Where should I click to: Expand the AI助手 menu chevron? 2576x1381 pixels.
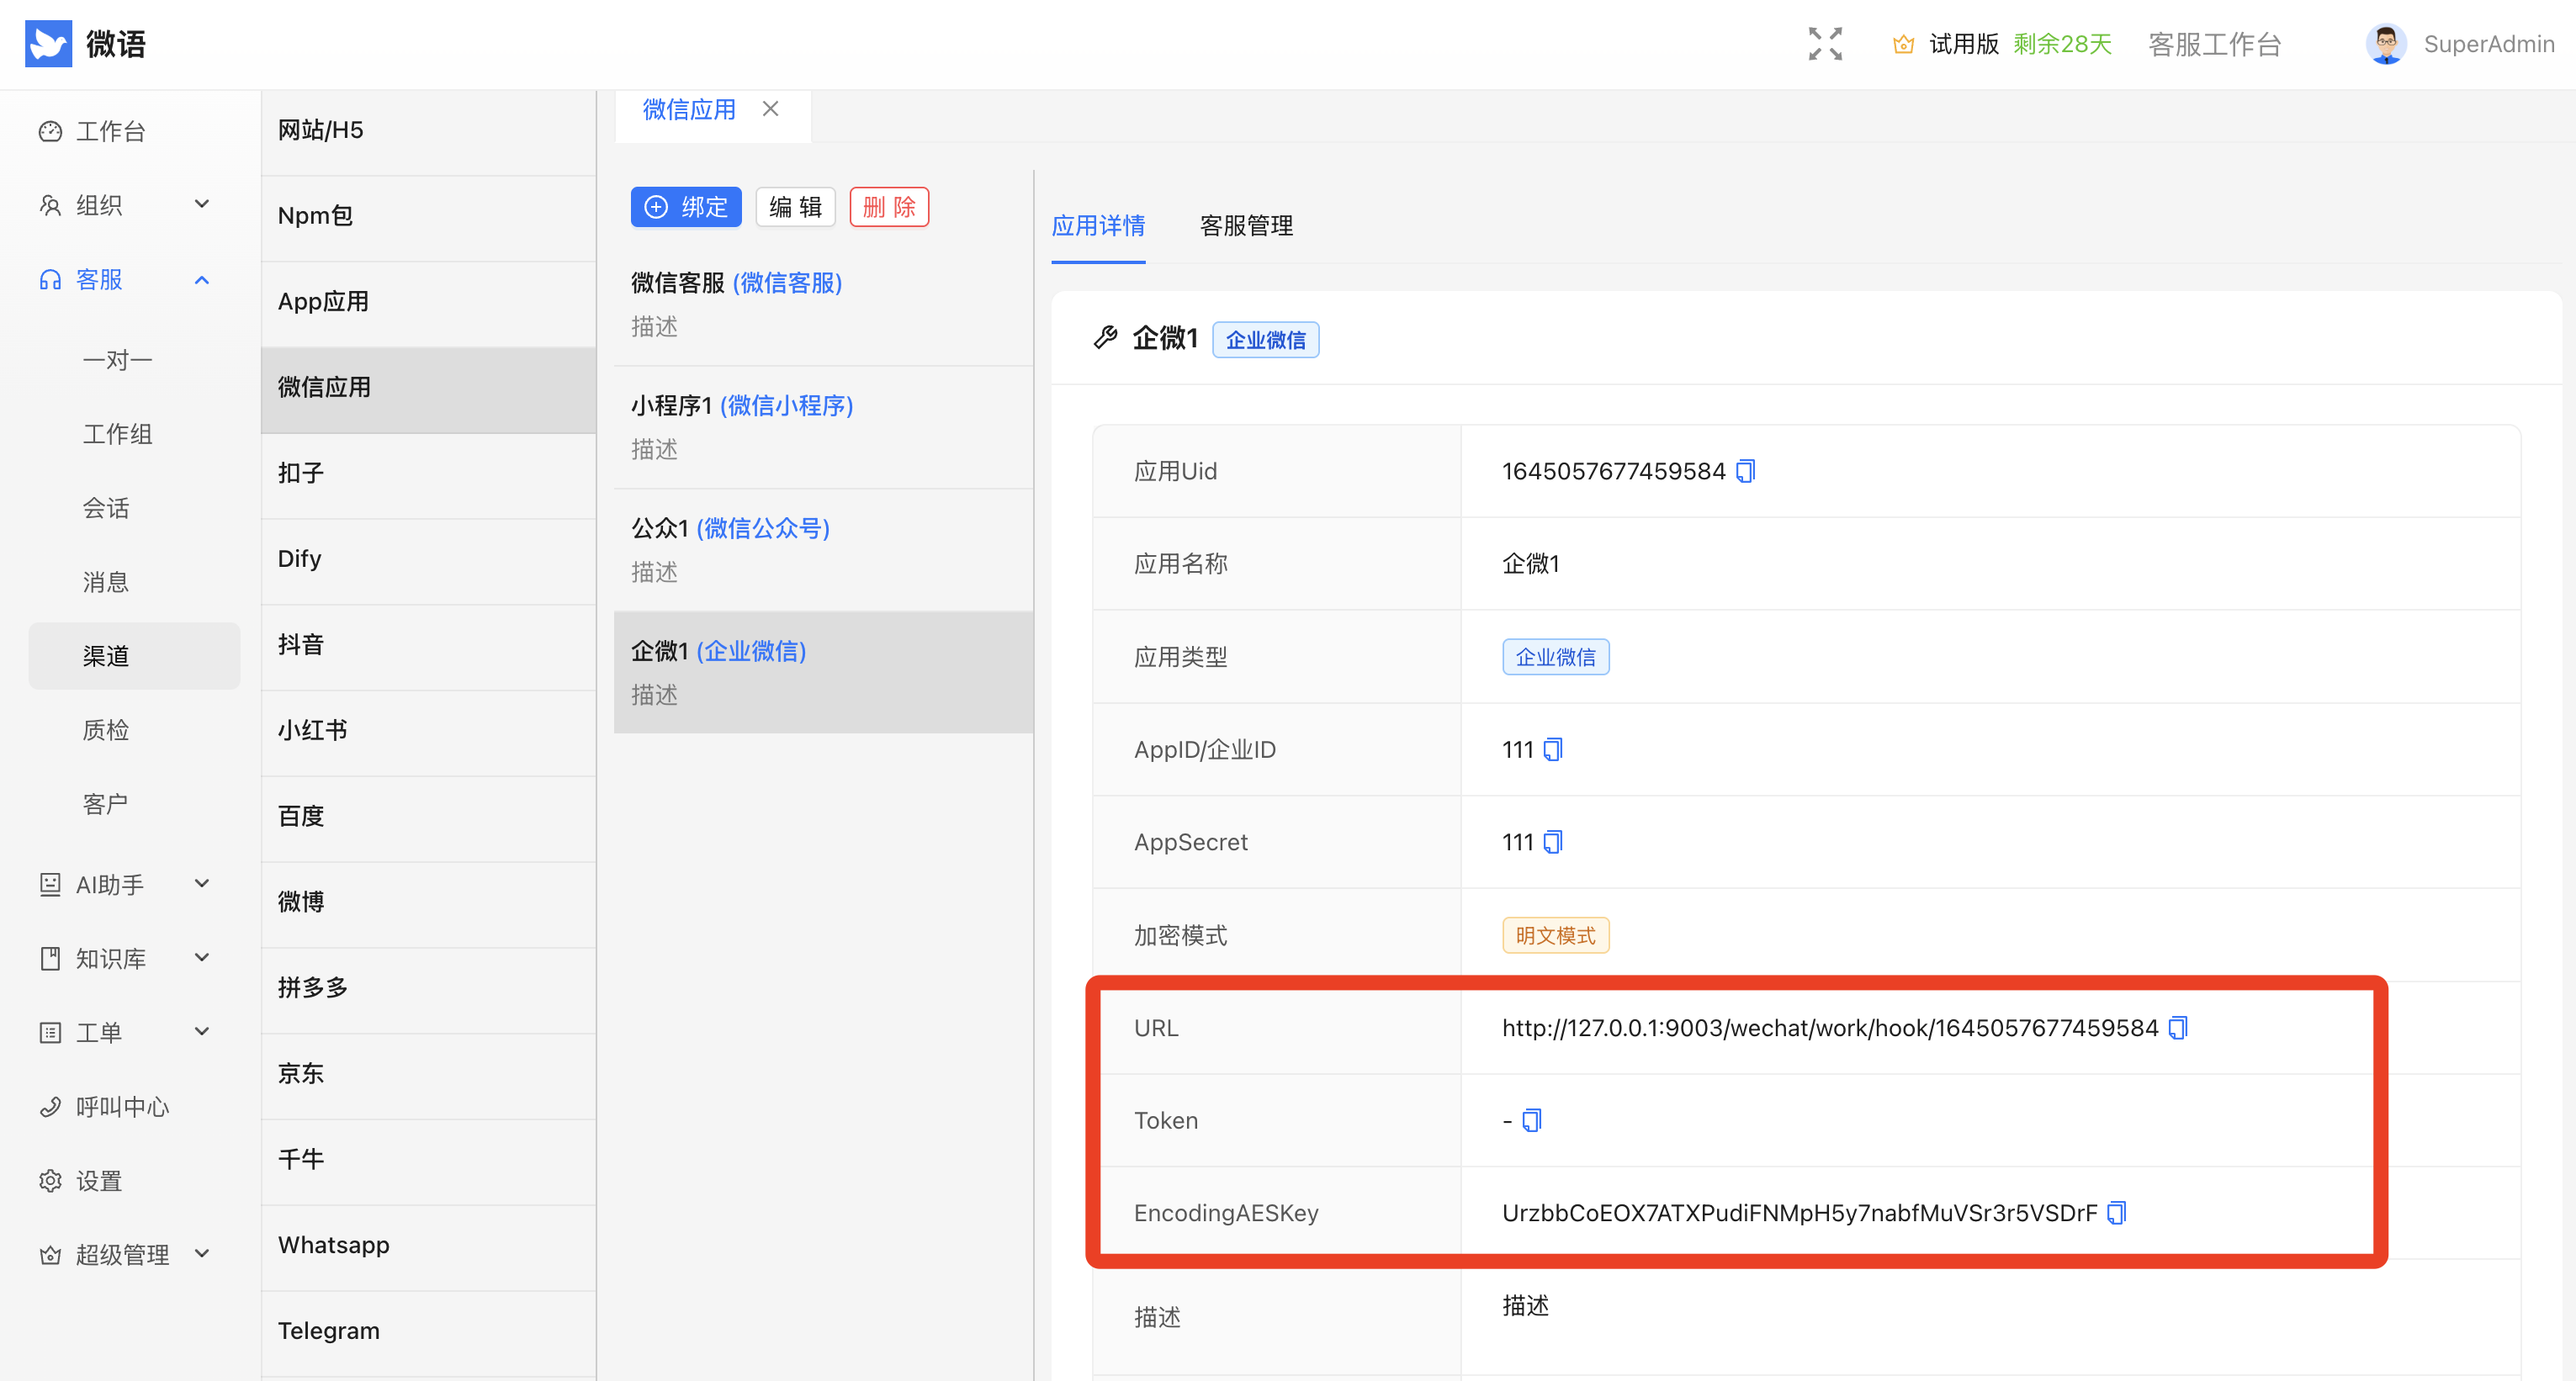202,883
